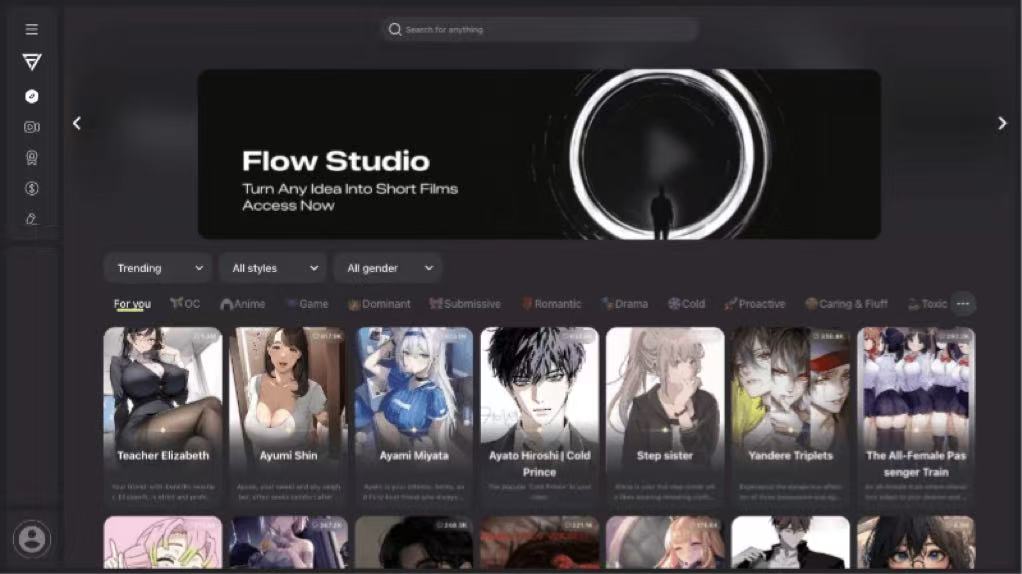Viewport: 1022px width, 574px height.
Task: Click the Flow Studio Access Now banner
Action: pyautogui.click(x=539, y=154)
